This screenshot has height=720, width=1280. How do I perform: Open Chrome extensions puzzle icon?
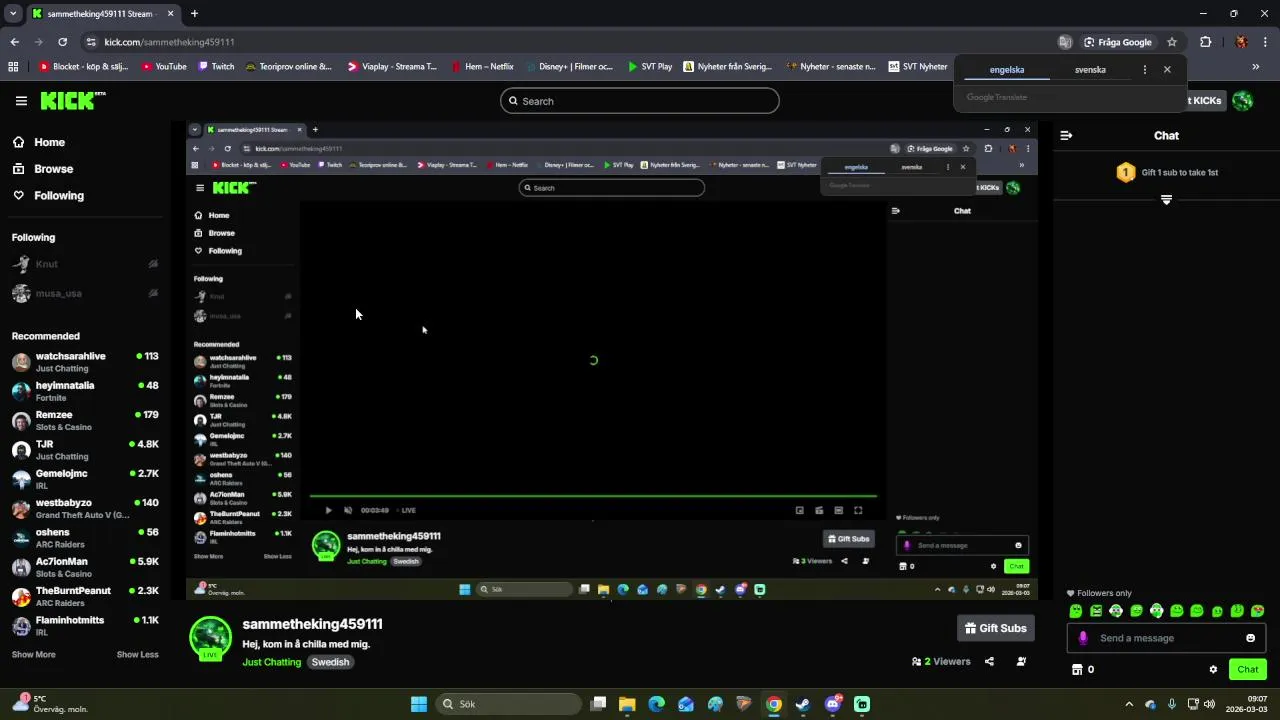[1205, 42]
